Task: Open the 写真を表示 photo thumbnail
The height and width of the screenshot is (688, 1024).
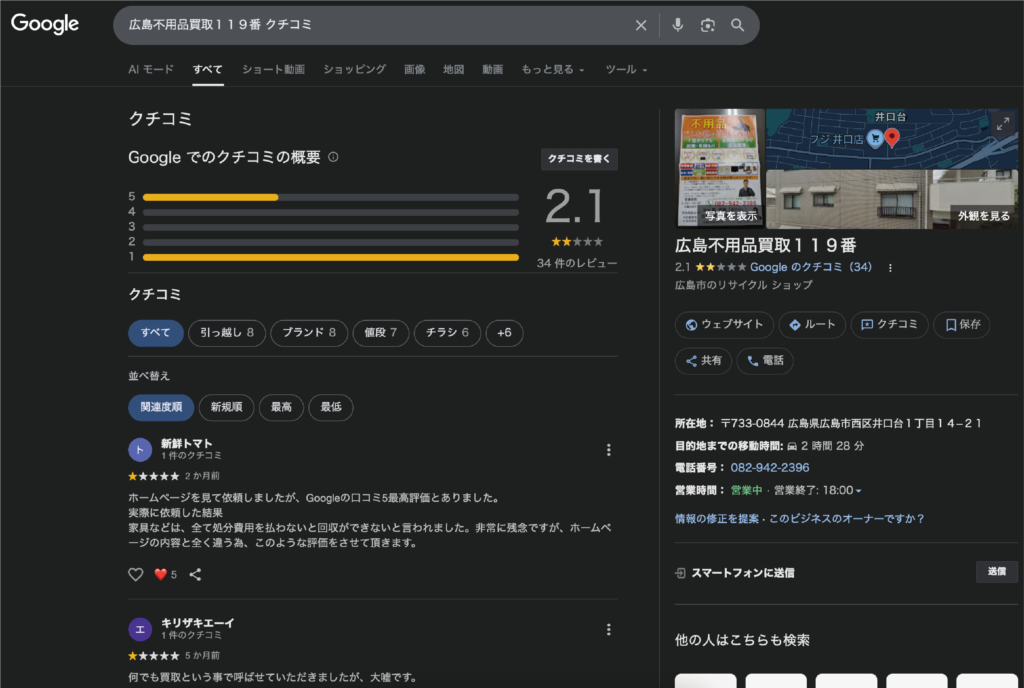Action: click(720, 168)
